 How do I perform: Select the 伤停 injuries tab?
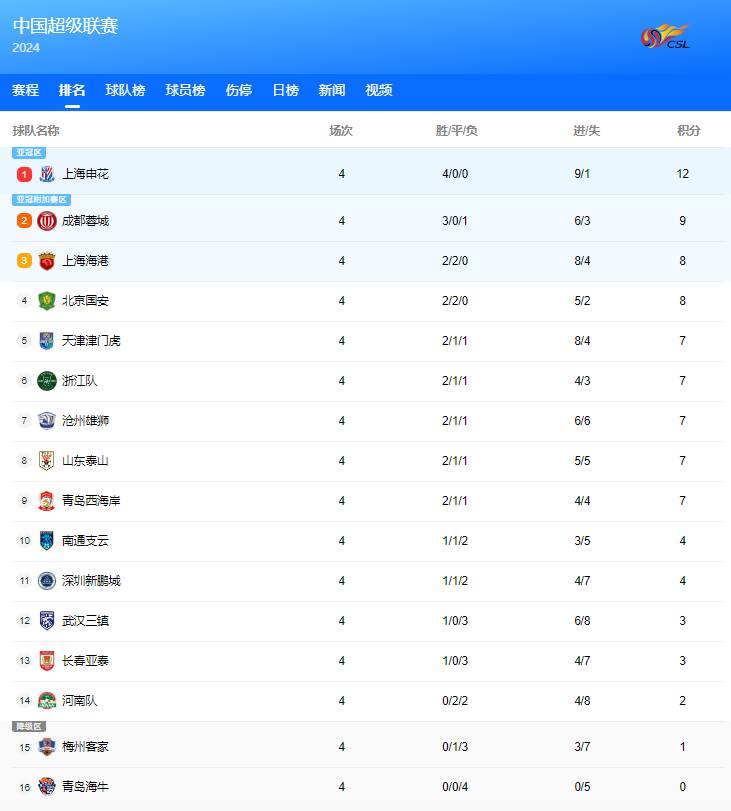point(238,90)
